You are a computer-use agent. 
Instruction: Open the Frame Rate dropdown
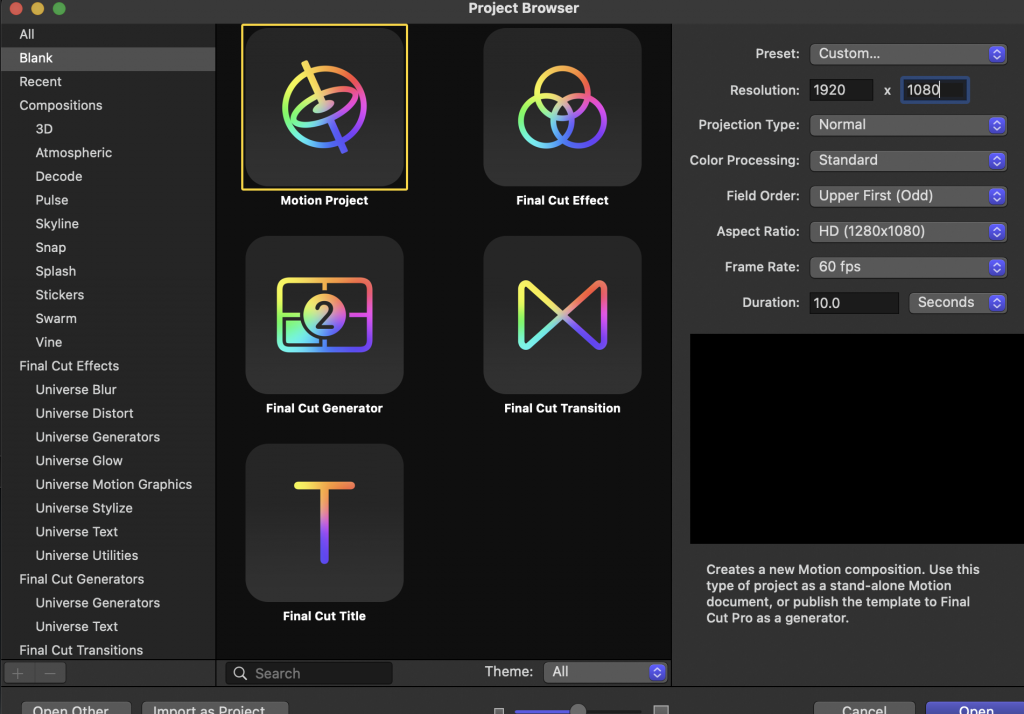click(908, 267)
